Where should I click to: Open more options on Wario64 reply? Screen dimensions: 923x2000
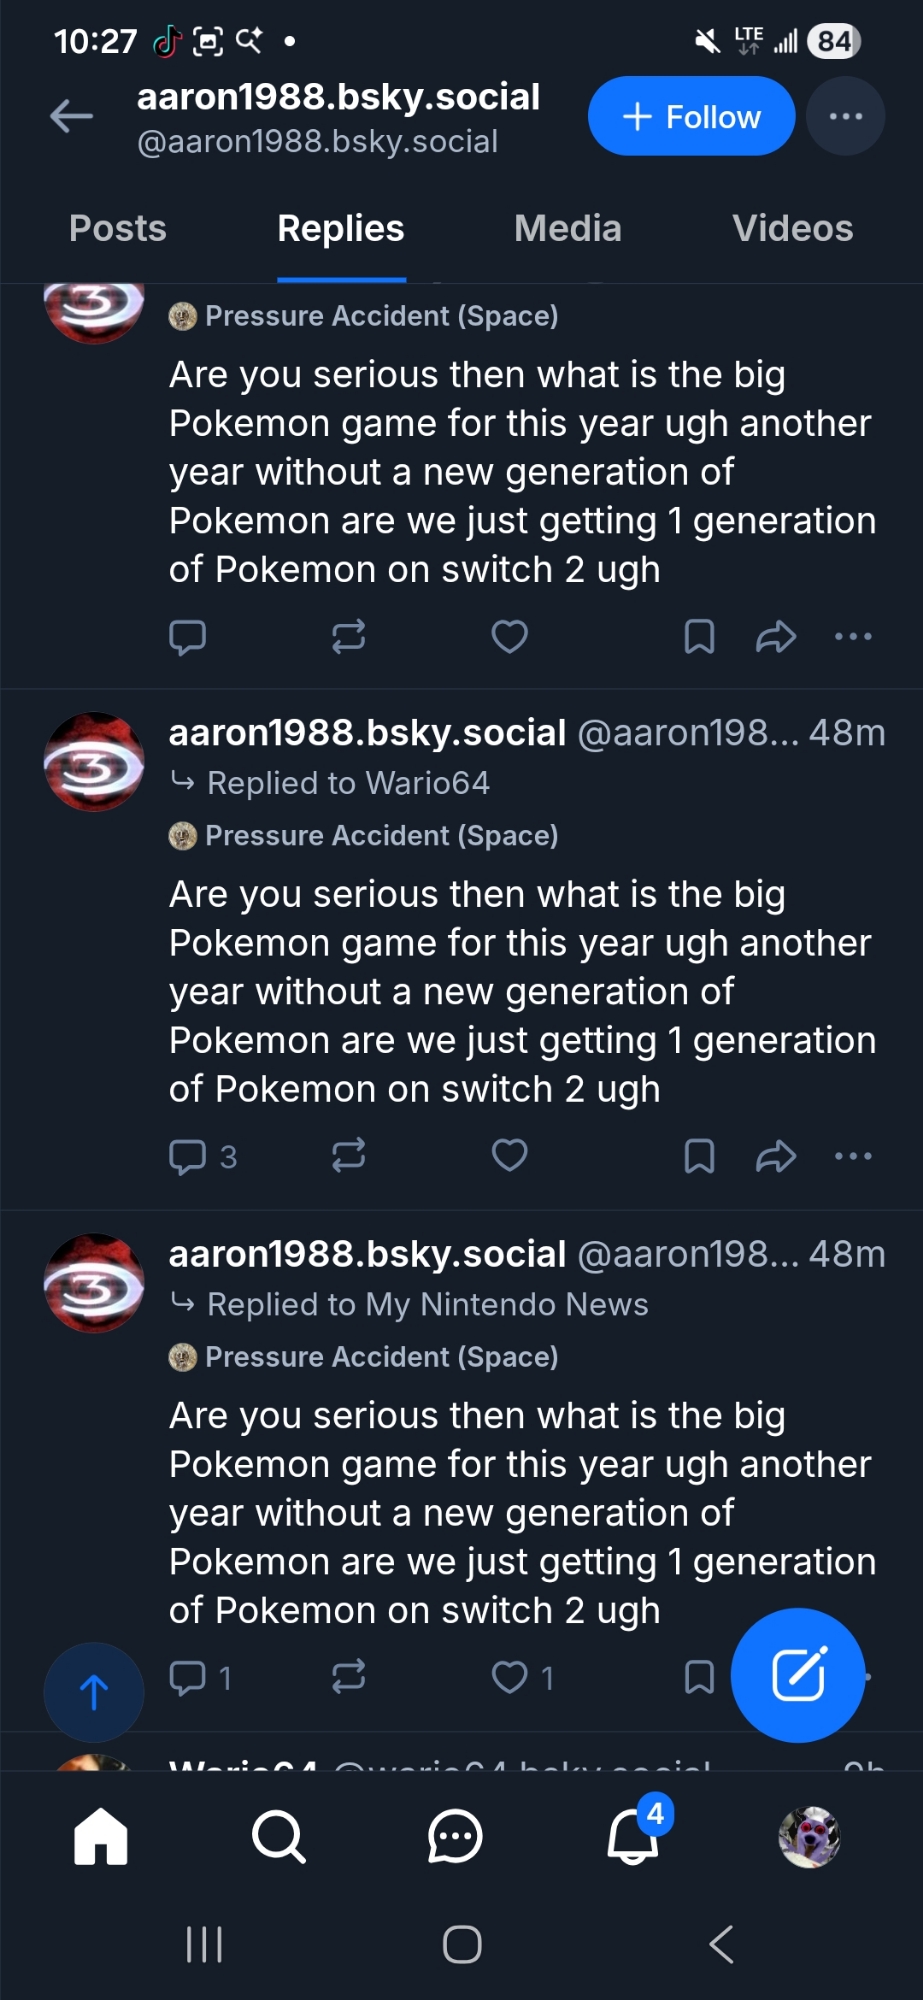853,1156
